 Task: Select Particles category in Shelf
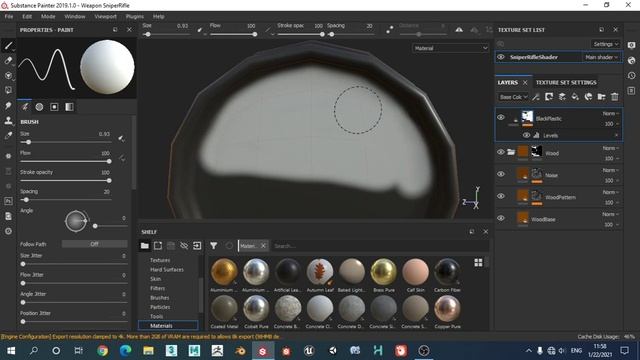160,307
